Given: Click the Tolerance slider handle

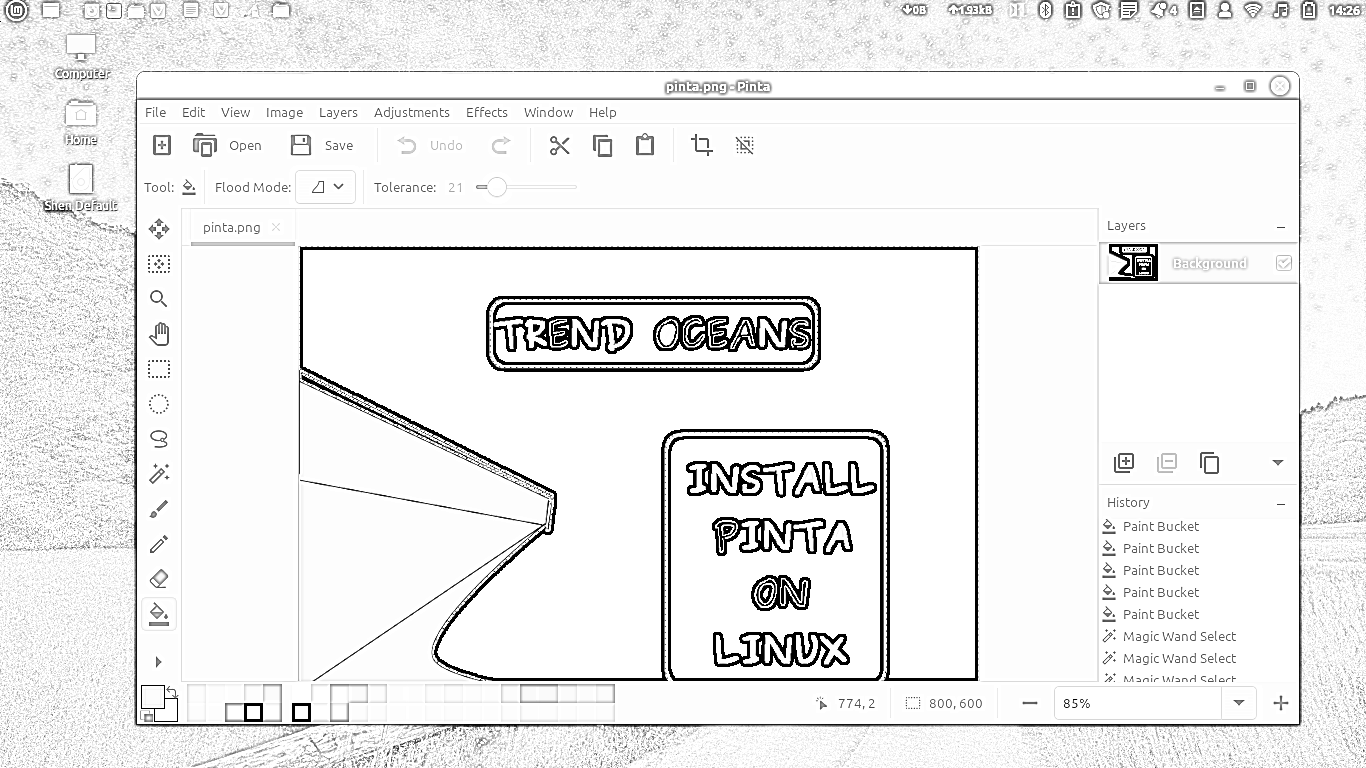Looking at the screenshot, I should (496, 187).
